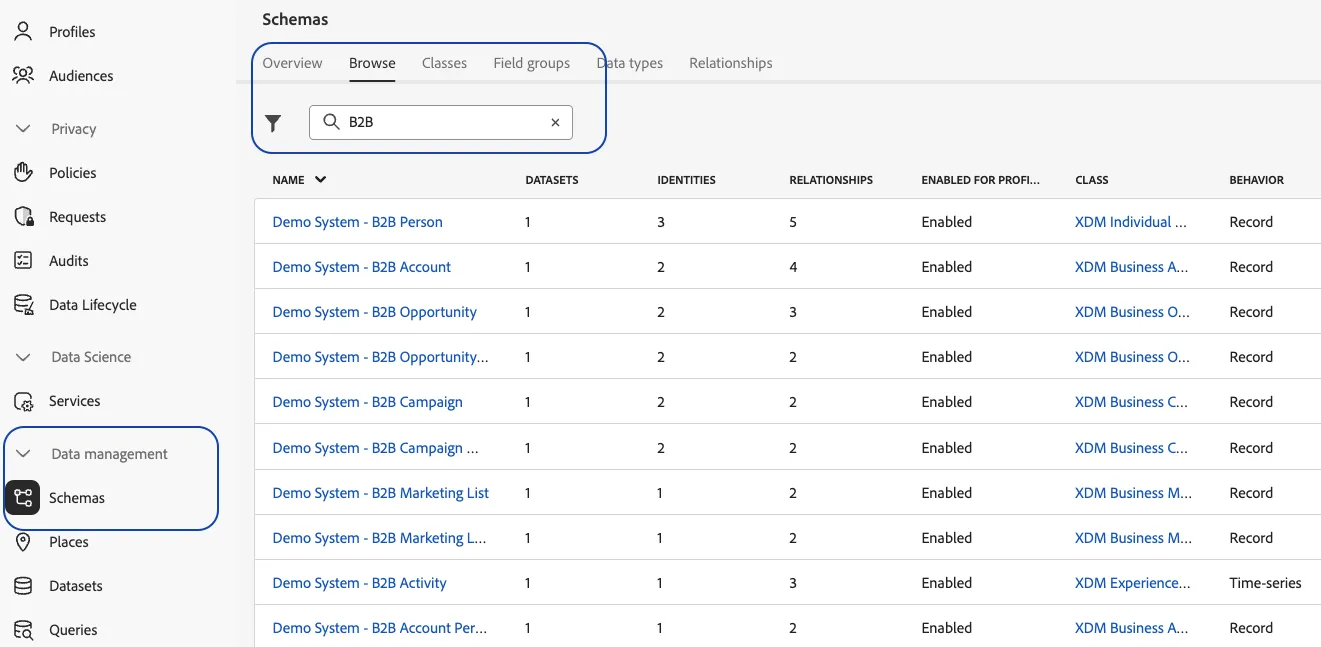1321x647 pixels.
Task: Click the IDENTITIES column header
Action: 686,180
